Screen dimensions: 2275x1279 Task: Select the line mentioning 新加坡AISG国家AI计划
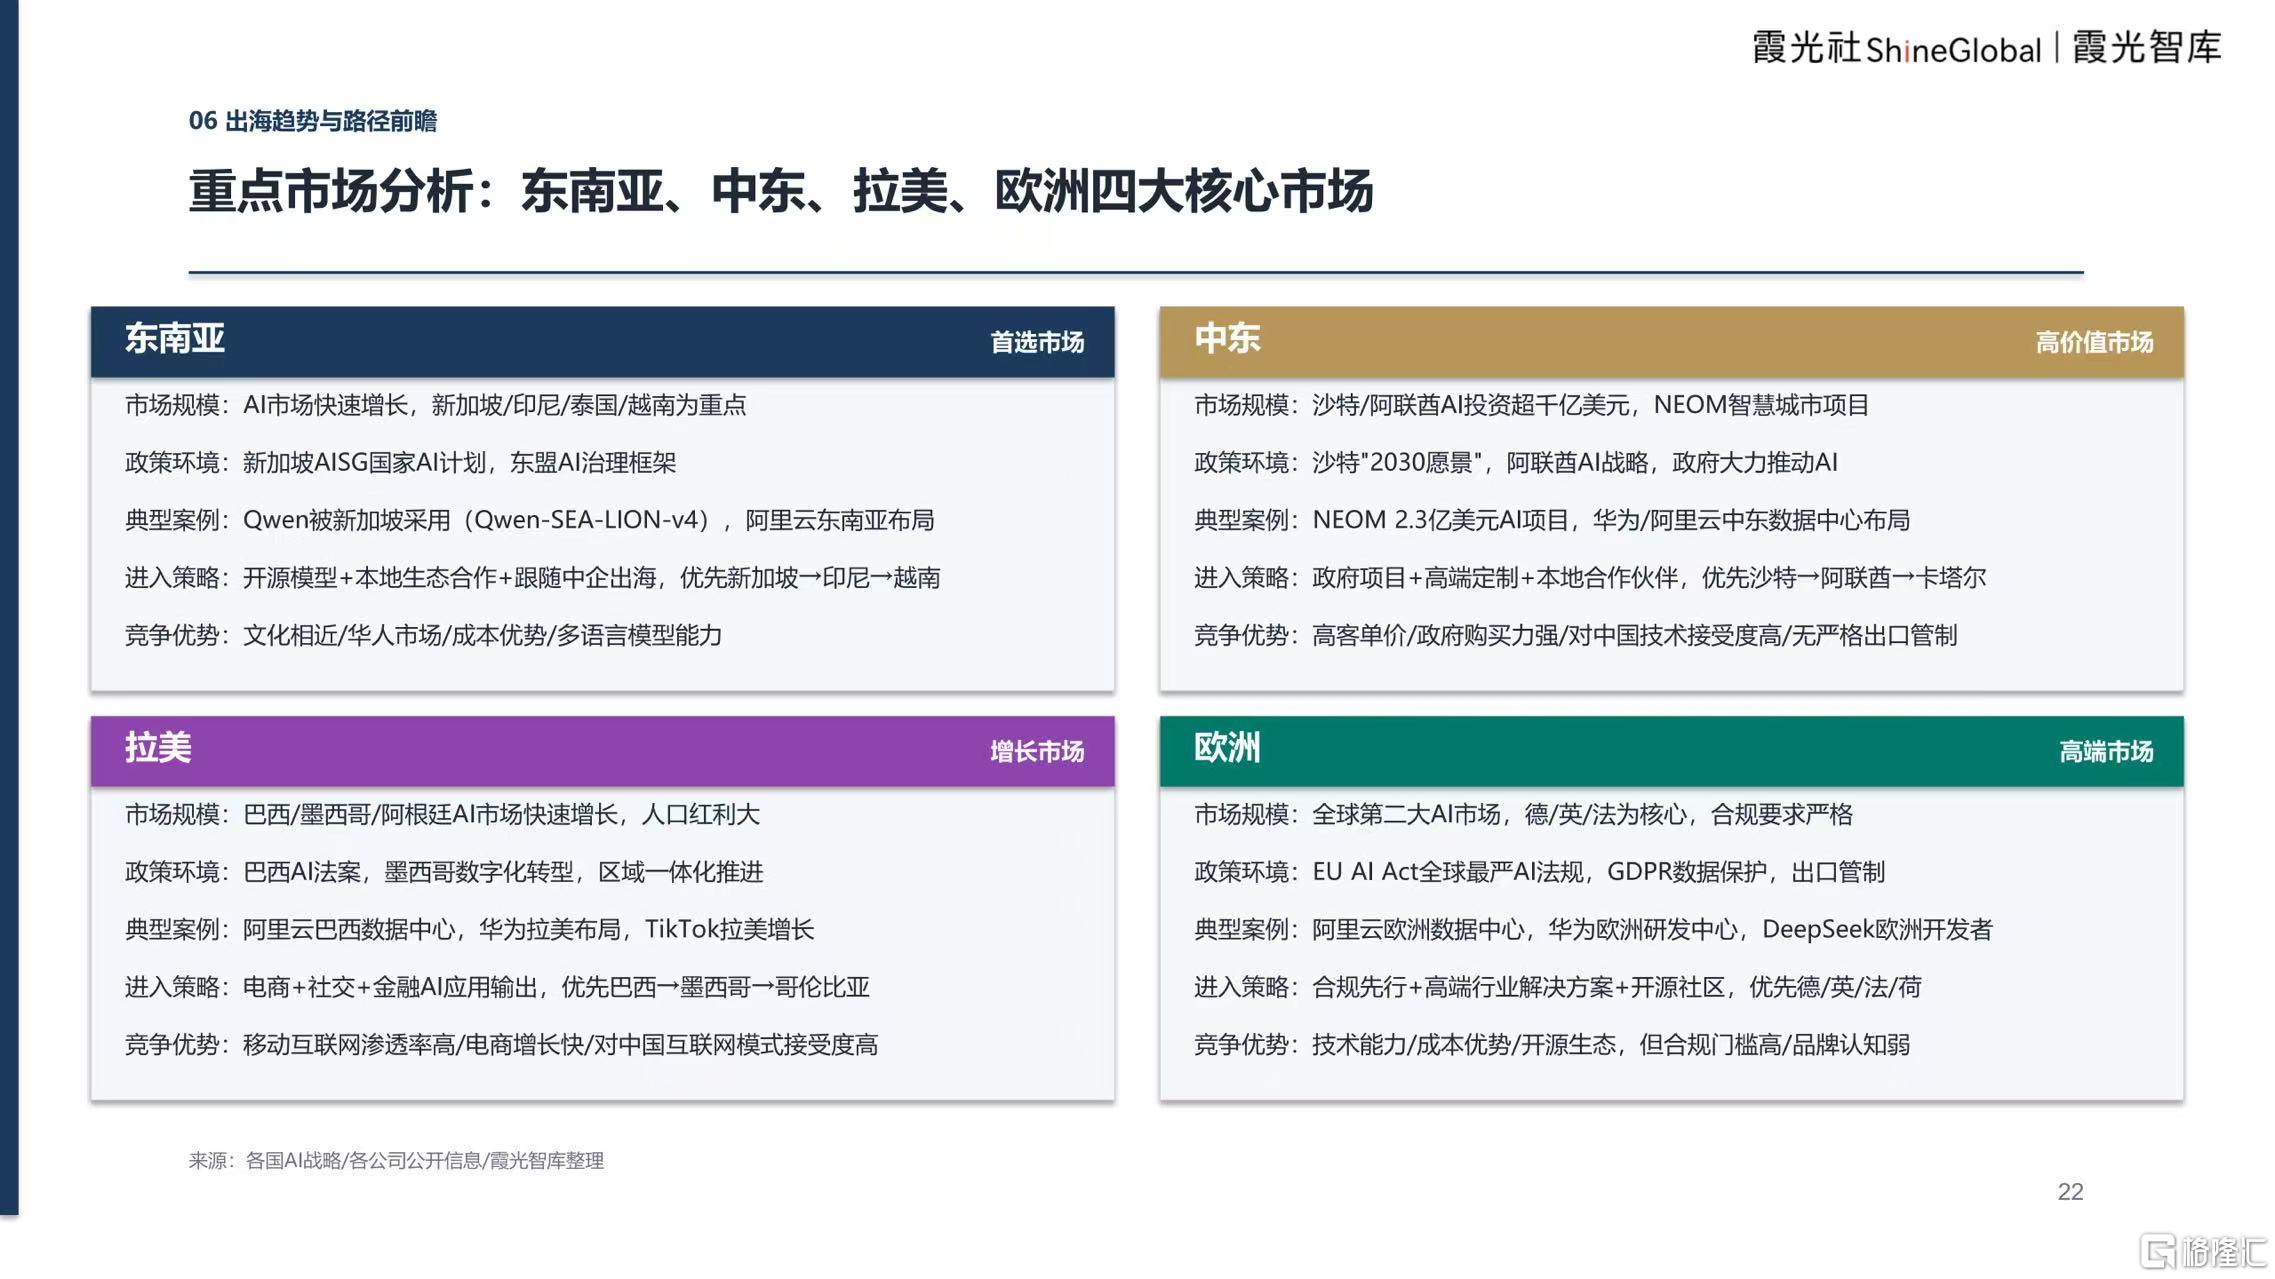point(400,462)
